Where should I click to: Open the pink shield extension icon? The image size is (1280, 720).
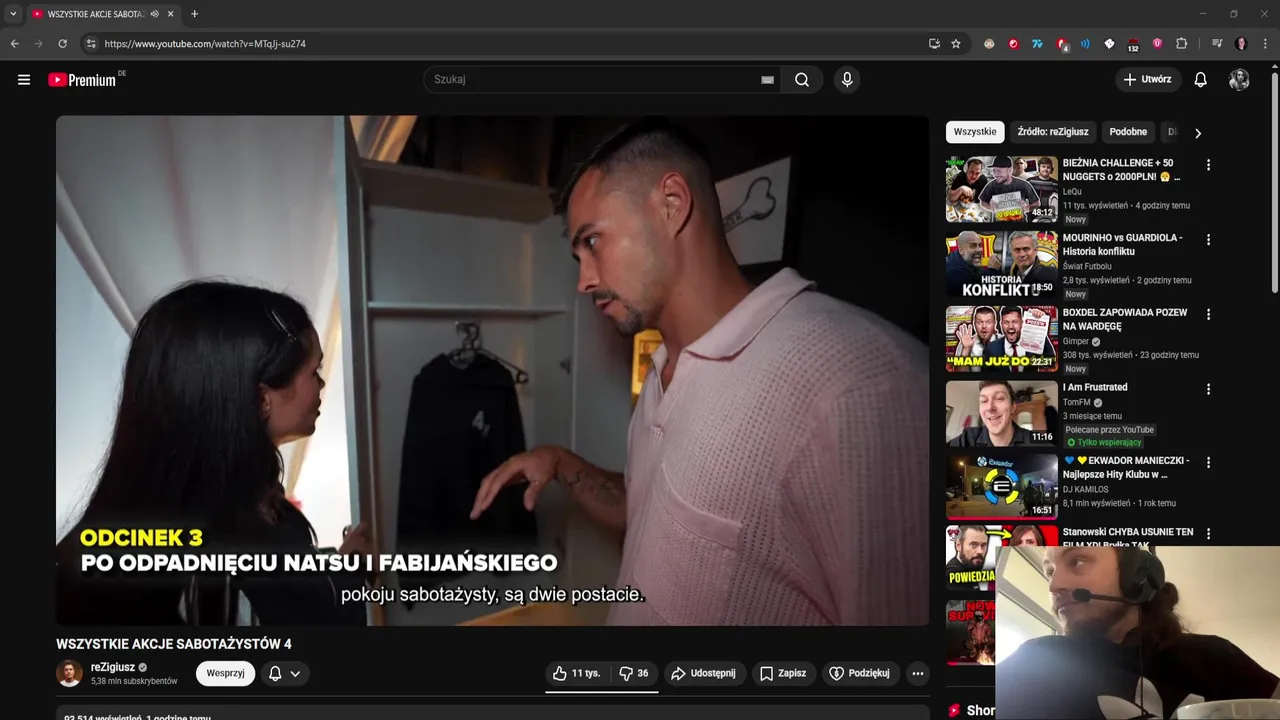click(1157, 44)
